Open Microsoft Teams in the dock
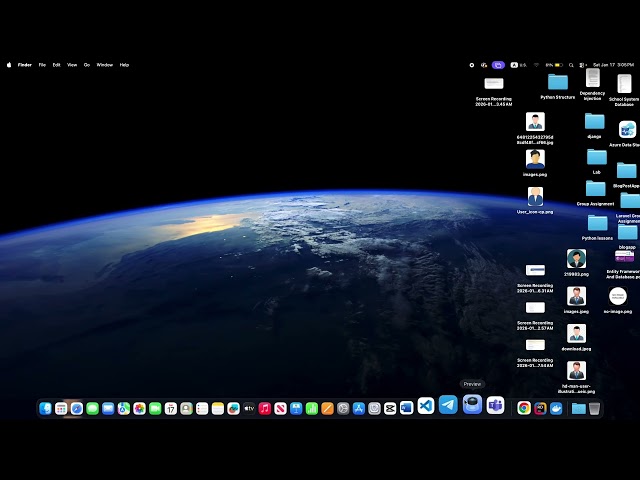Screen dimensions: 640x480 click(x=495, y=405)
